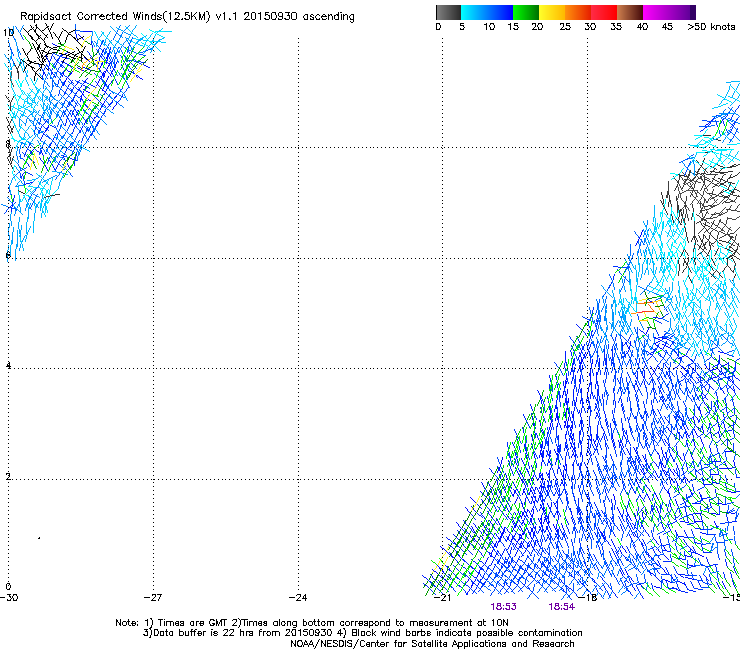Click the '>50 knots' legend label
The height and width of the screenshot is (650, 740).
(711, 27)
